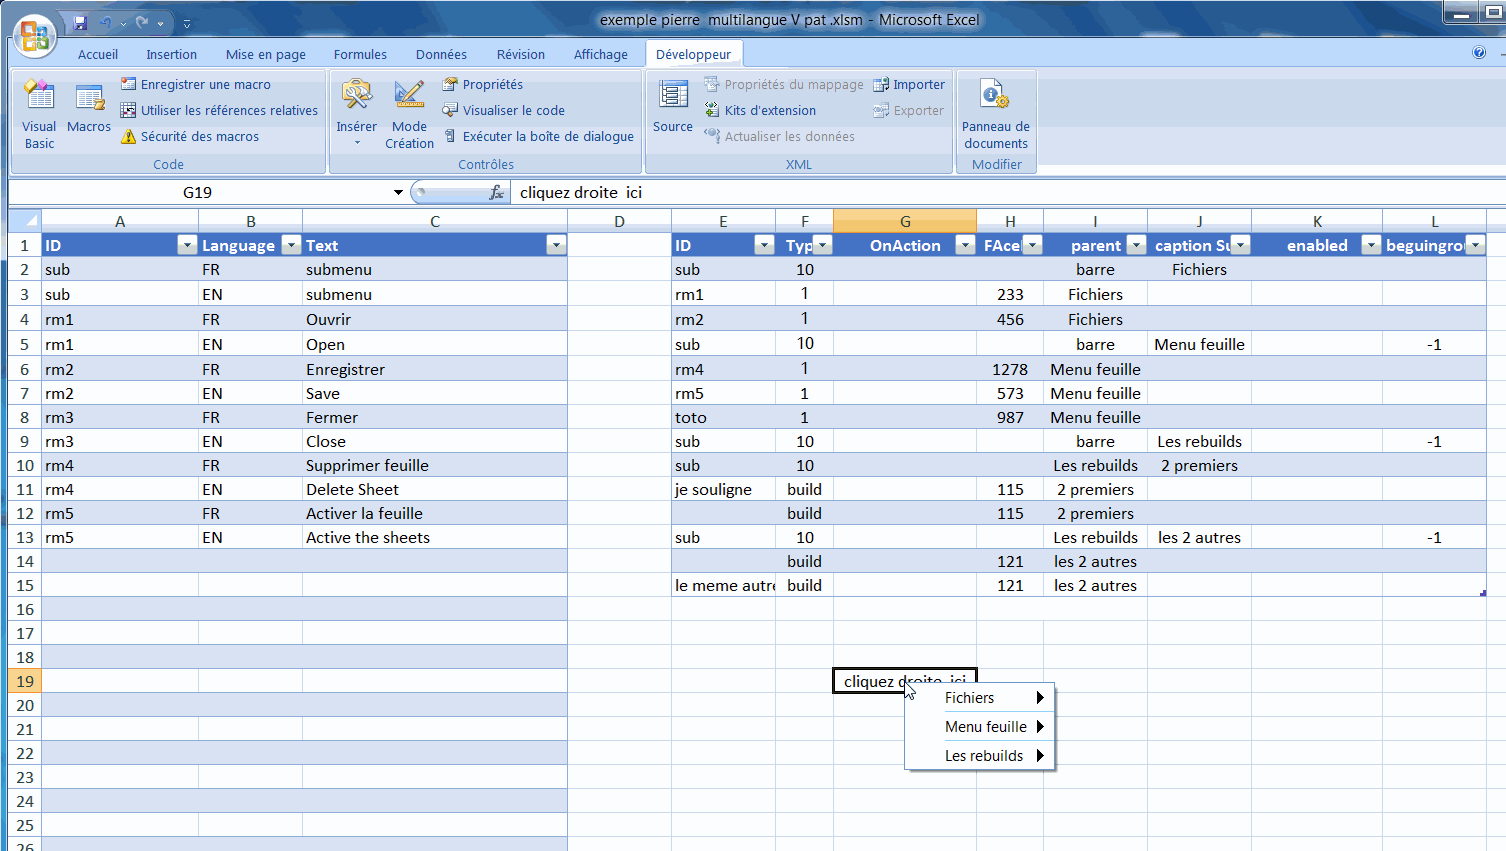Click Kits d'extension
Viewport: 1506px width, 851px height.
pyautogui.click(x=760, y=110)
